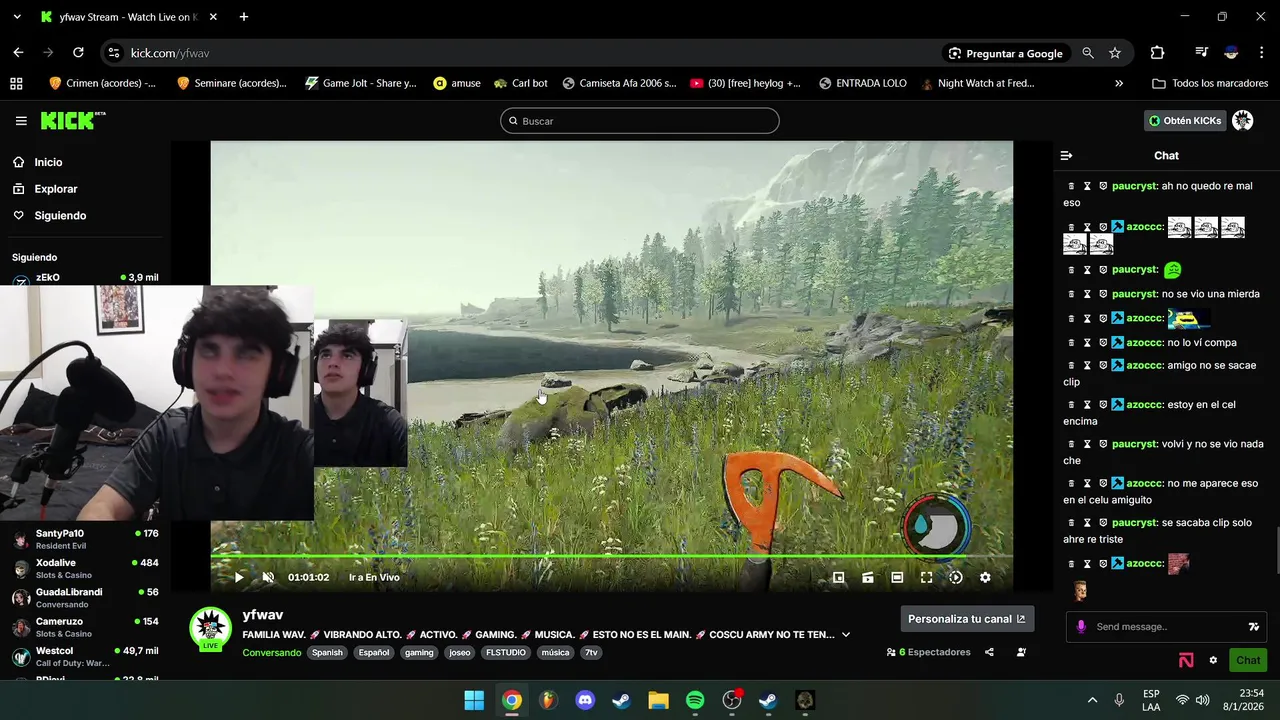1280x720 pixels.
Task: Open the 7TV emote picker in message box
Action: (x=1253, y=627)
